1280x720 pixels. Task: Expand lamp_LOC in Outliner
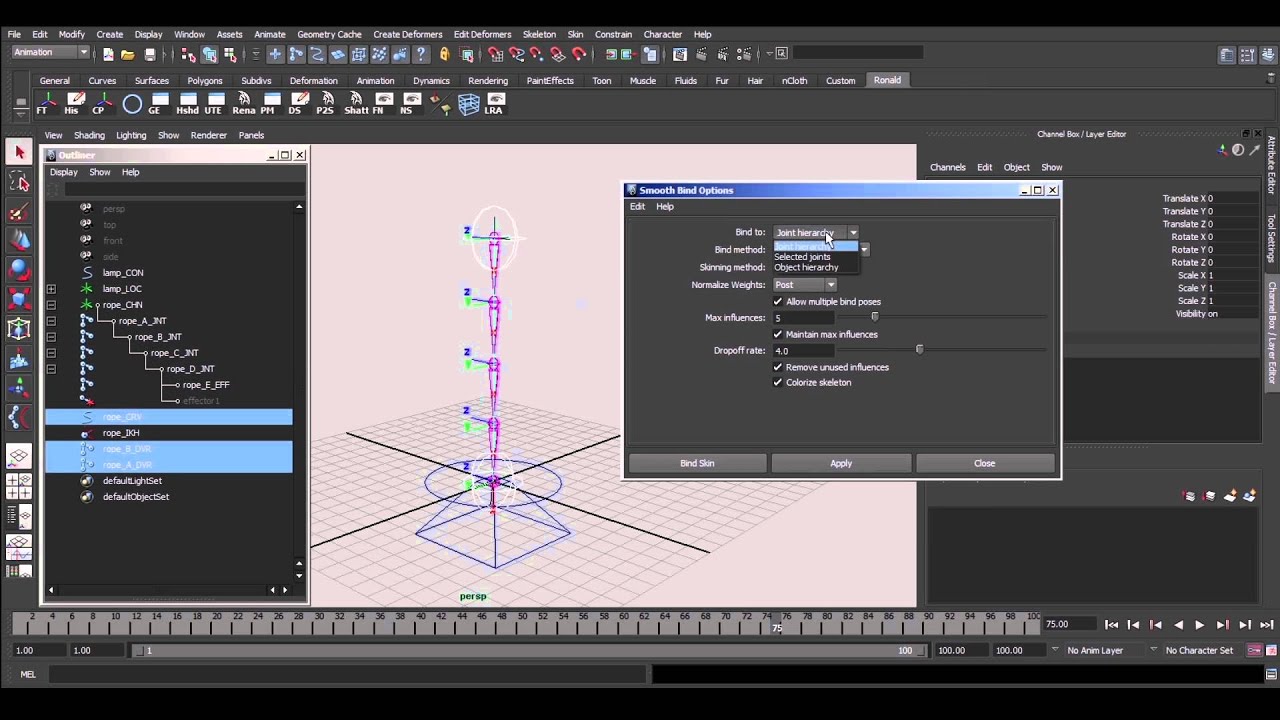(51, 289)
